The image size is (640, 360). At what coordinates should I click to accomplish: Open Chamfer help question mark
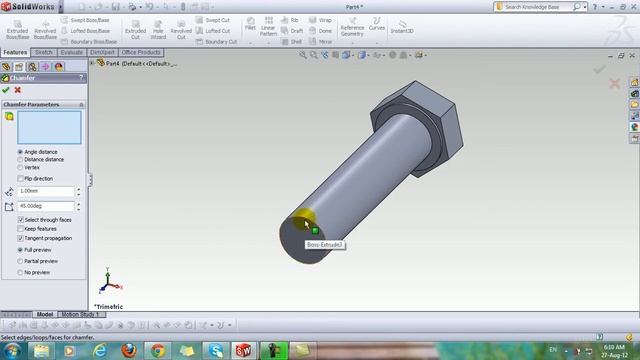(81, 78)
